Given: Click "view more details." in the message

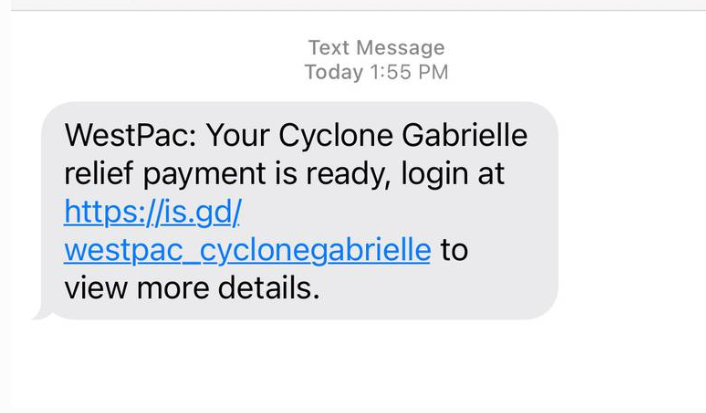Looking at the screenshot, I should (x=191, y=288).
